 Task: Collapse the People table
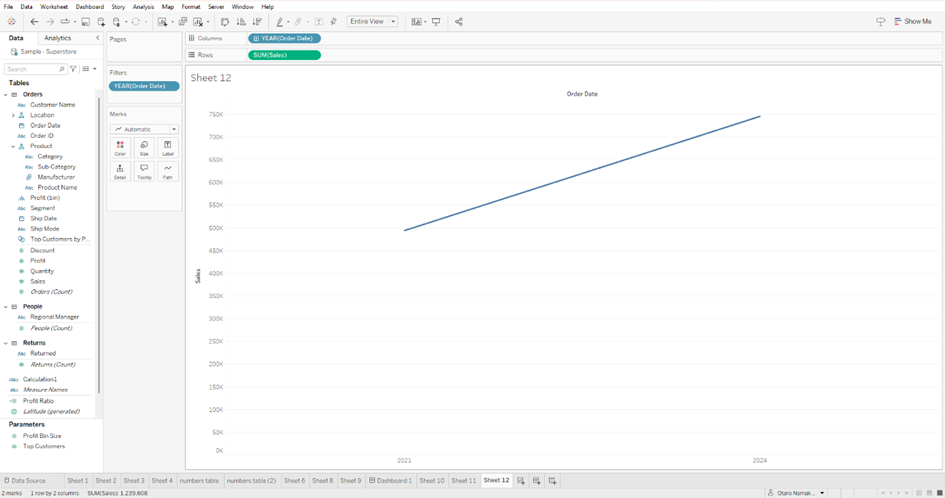(x=6, y=306)
